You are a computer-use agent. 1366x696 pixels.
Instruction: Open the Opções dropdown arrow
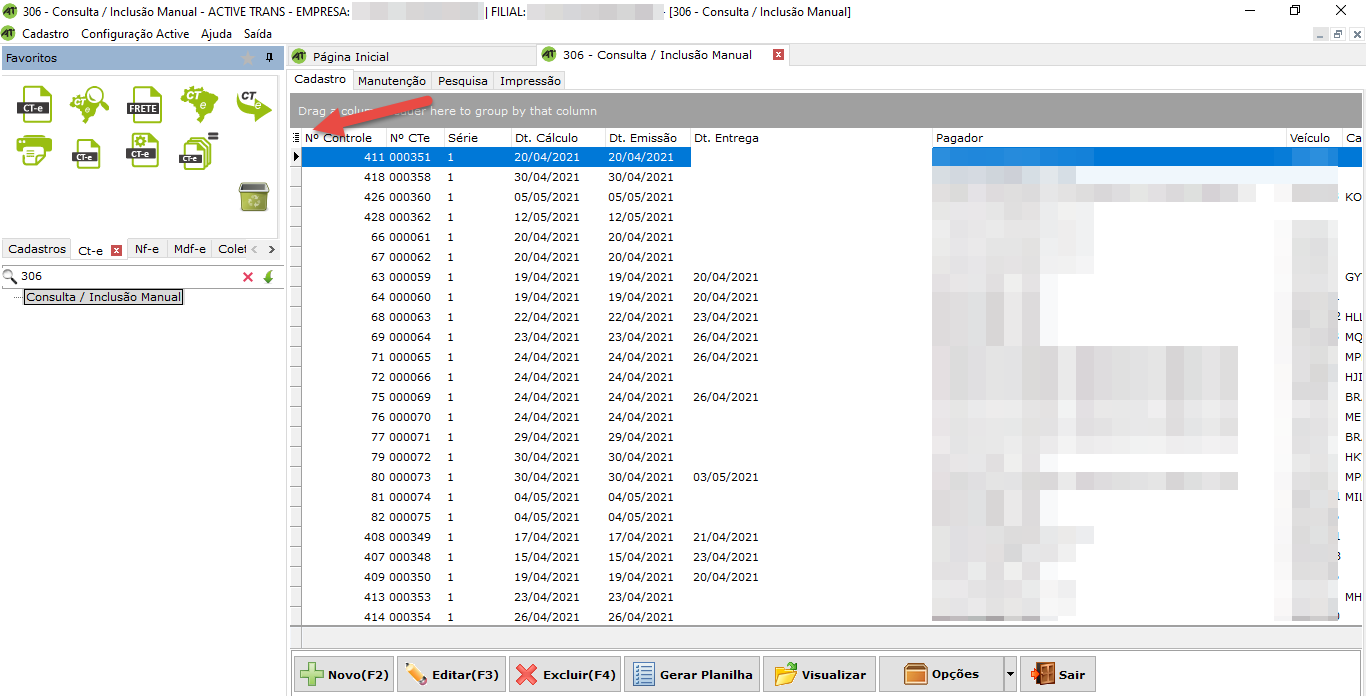point(1010,675)
